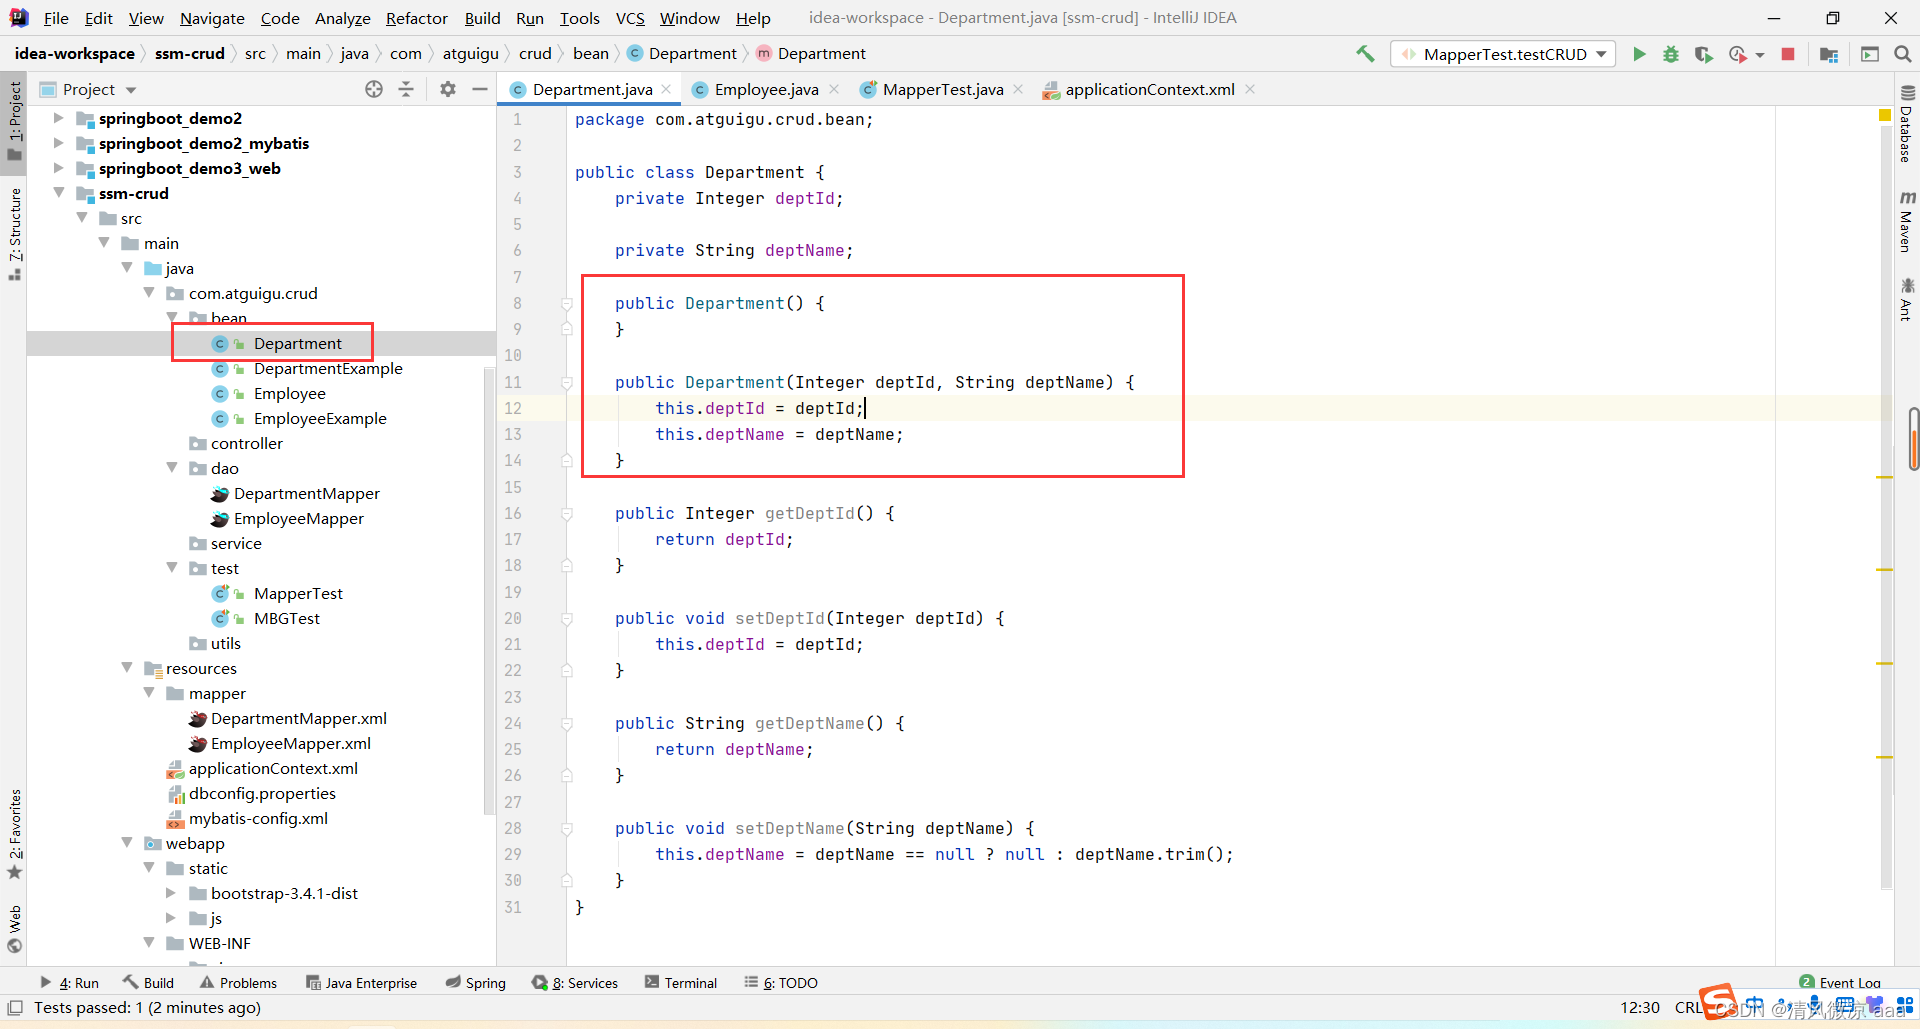
Task: Open the Structure side panel
Action: (x=14, y=234)
